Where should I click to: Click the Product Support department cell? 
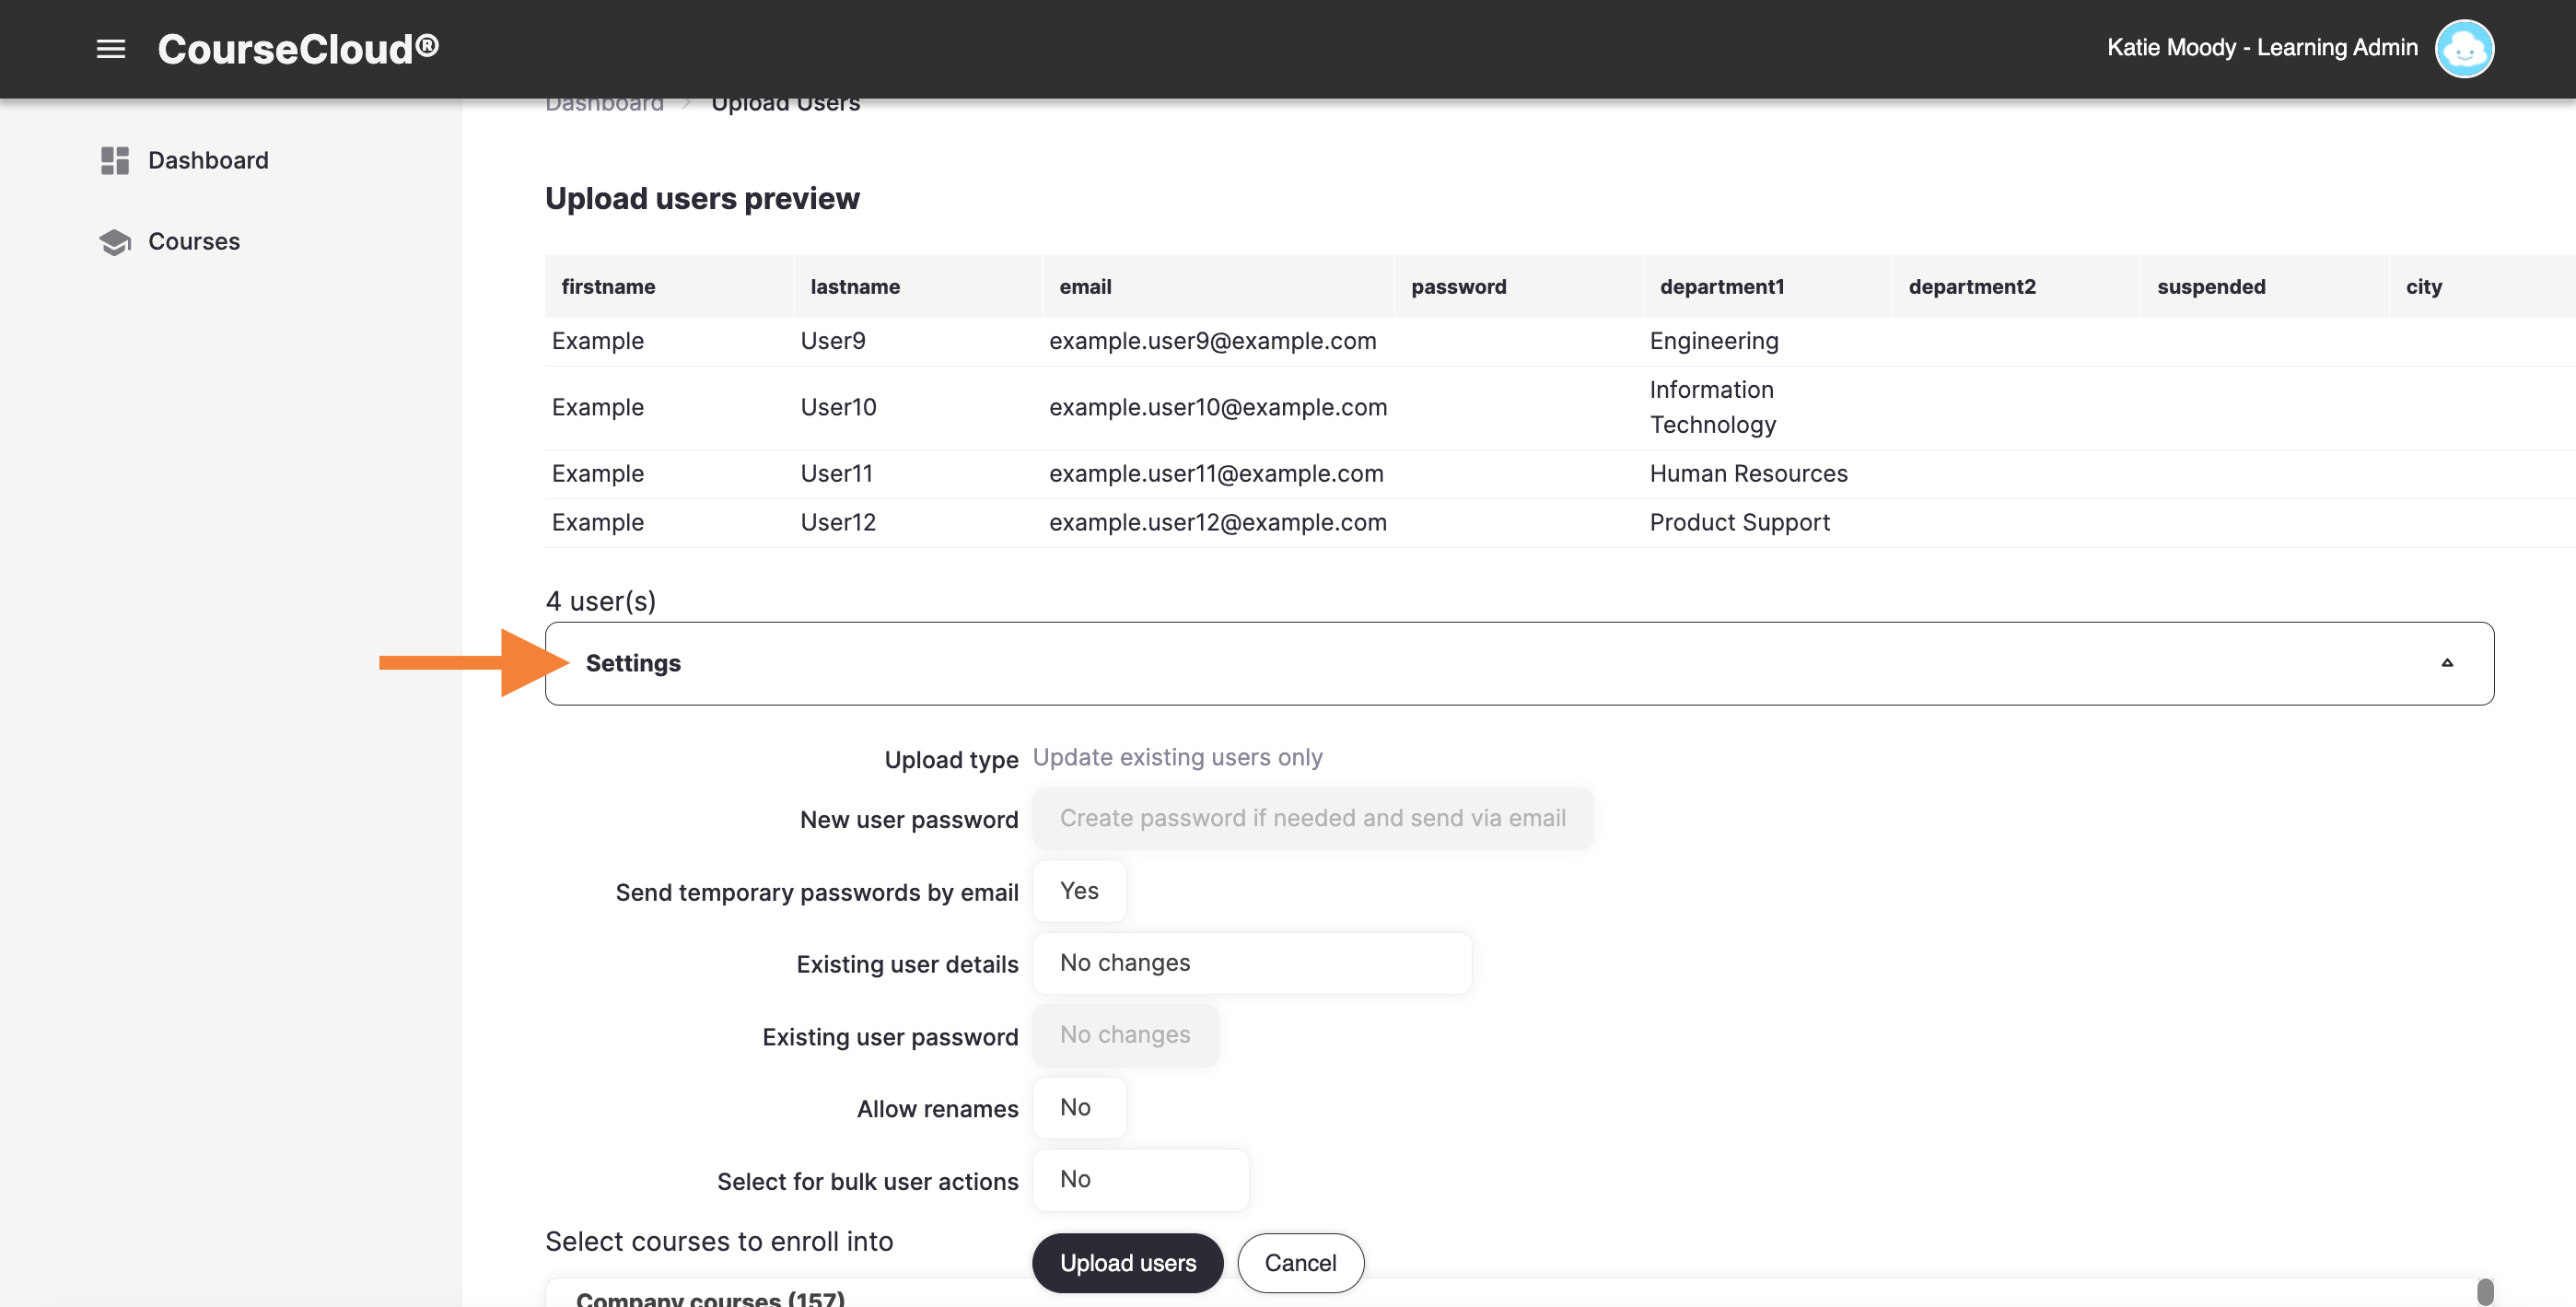pyautogui.click(x=1739, y=522)
